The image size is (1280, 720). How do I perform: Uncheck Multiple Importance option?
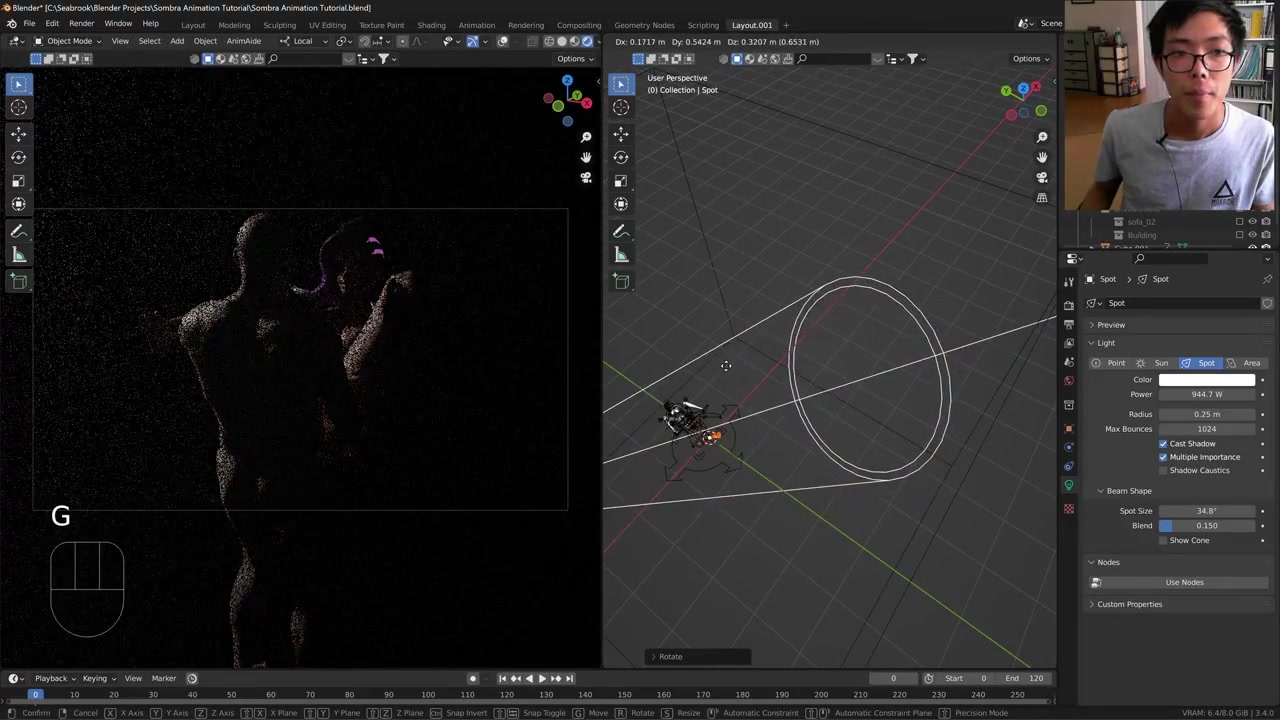click(x=1163, y=457)
